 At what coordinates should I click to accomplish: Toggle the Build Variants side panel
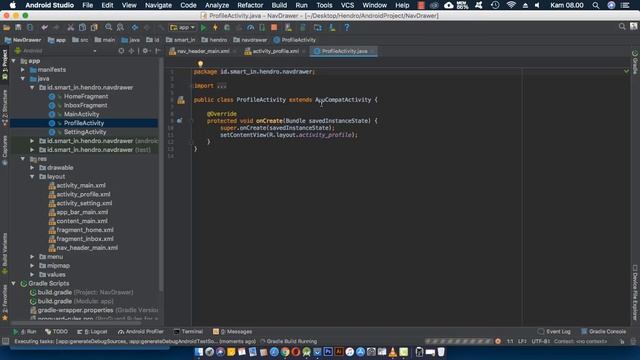pyautogui.click(x=4, y=252)
